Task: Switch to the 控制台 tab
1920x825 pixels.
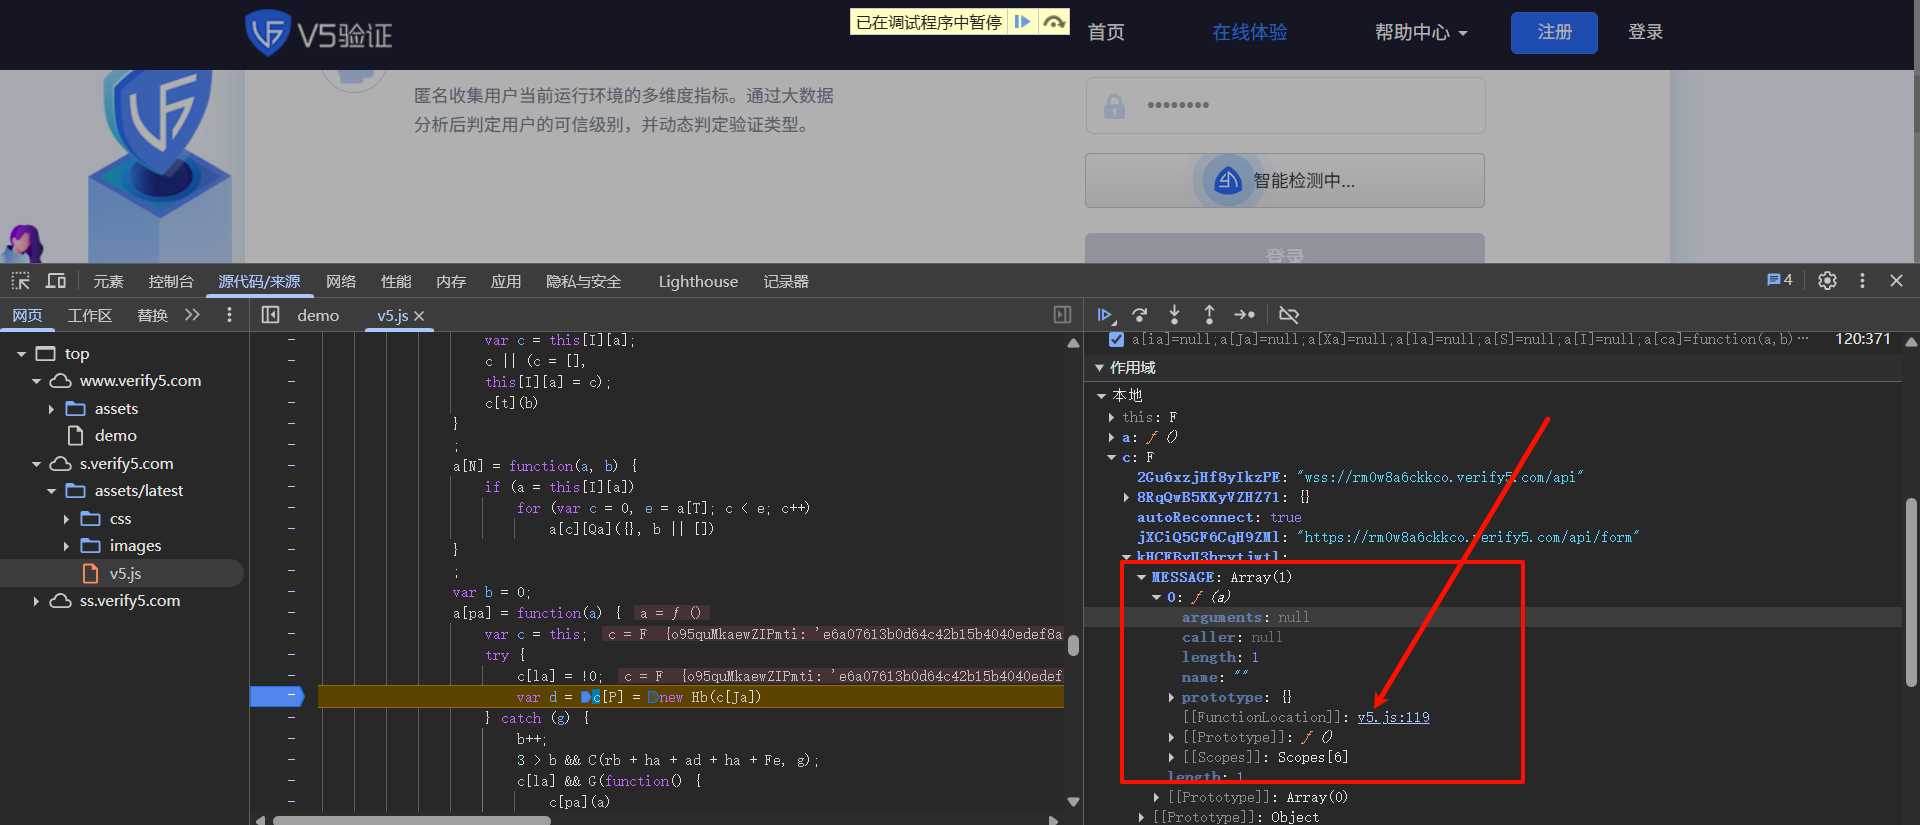Action: tap(171, 281)
